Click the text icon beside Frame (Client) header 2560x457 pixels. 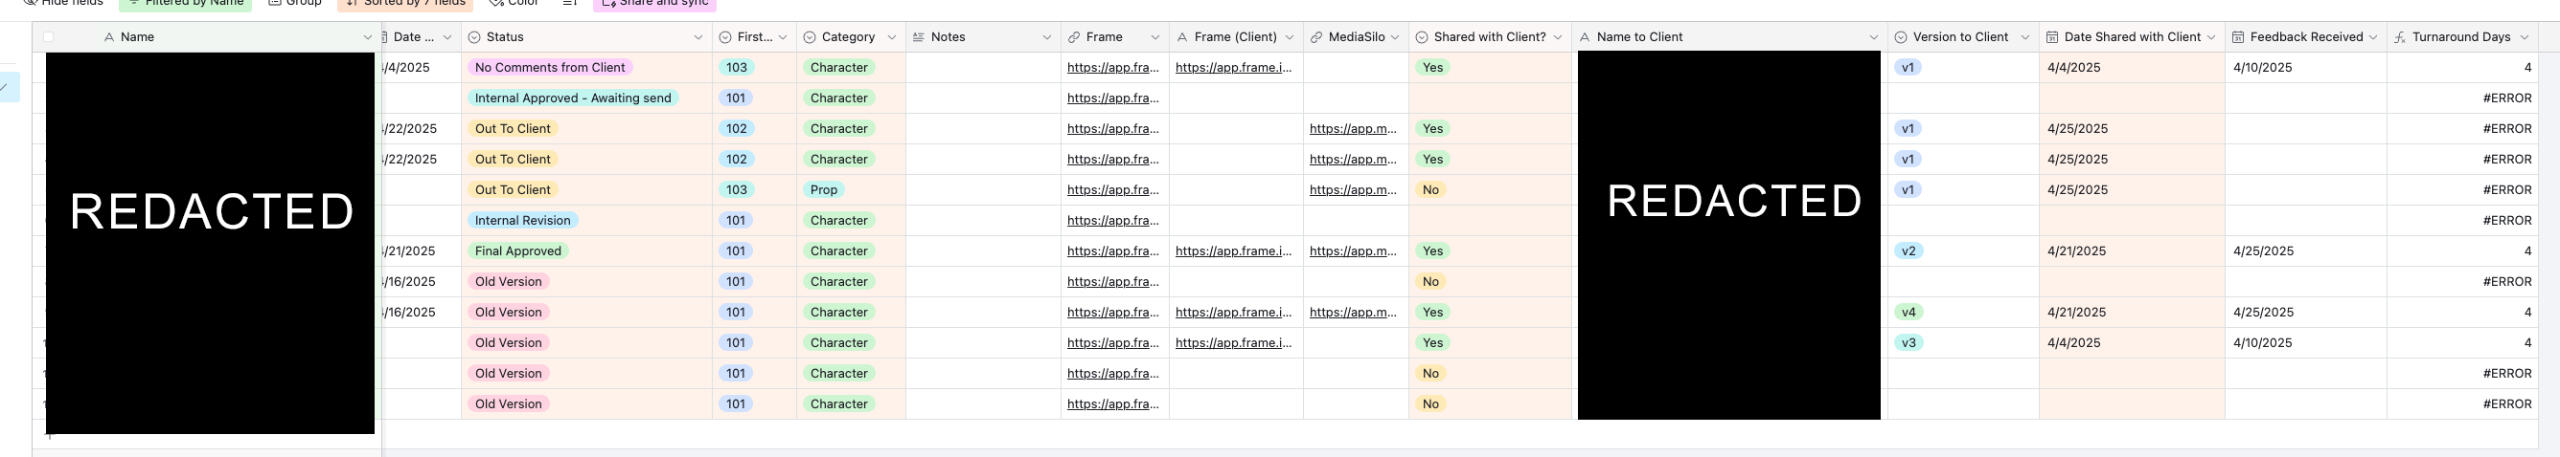tap(1182, 37)
